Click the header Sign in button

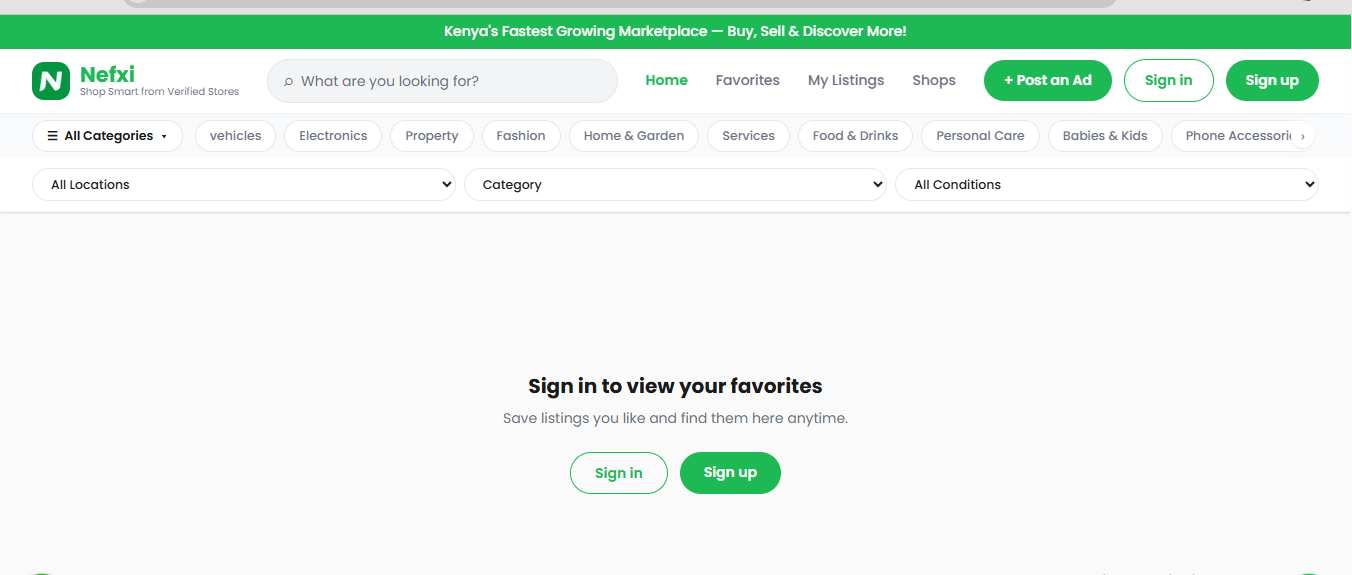tap(1169, 80)
